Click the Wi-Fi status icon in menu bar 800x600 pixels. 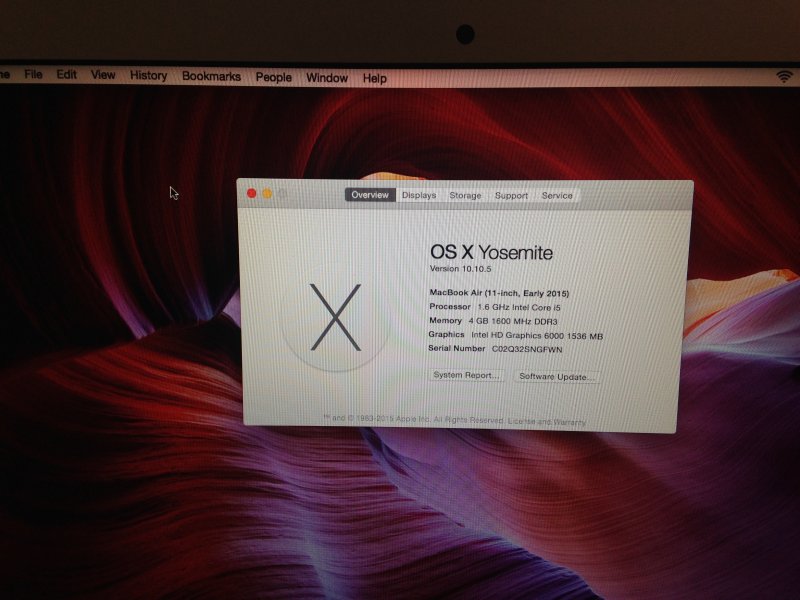[x=783, y=77]
